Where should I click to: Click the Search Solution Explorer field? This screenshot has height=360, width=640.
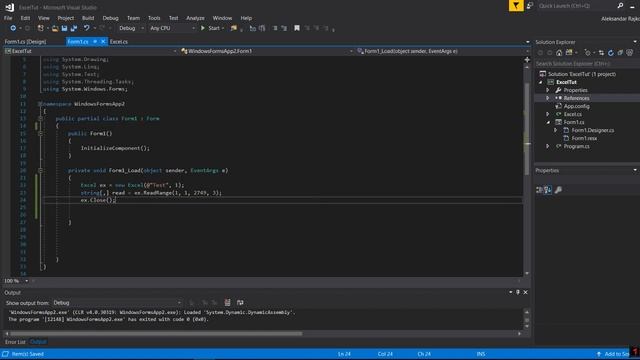pos(587,64)
